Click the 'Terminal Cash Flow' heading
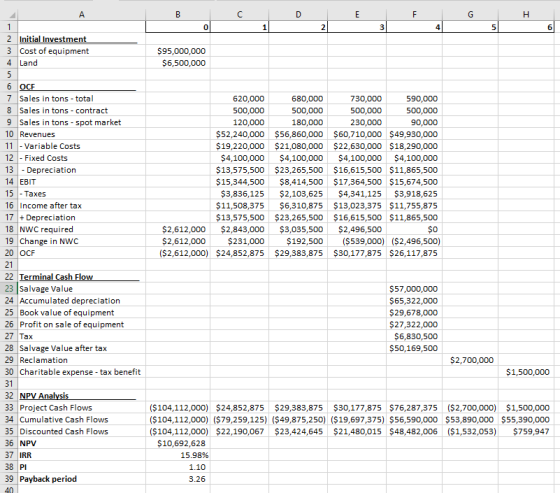 click(x=56, y=277)
